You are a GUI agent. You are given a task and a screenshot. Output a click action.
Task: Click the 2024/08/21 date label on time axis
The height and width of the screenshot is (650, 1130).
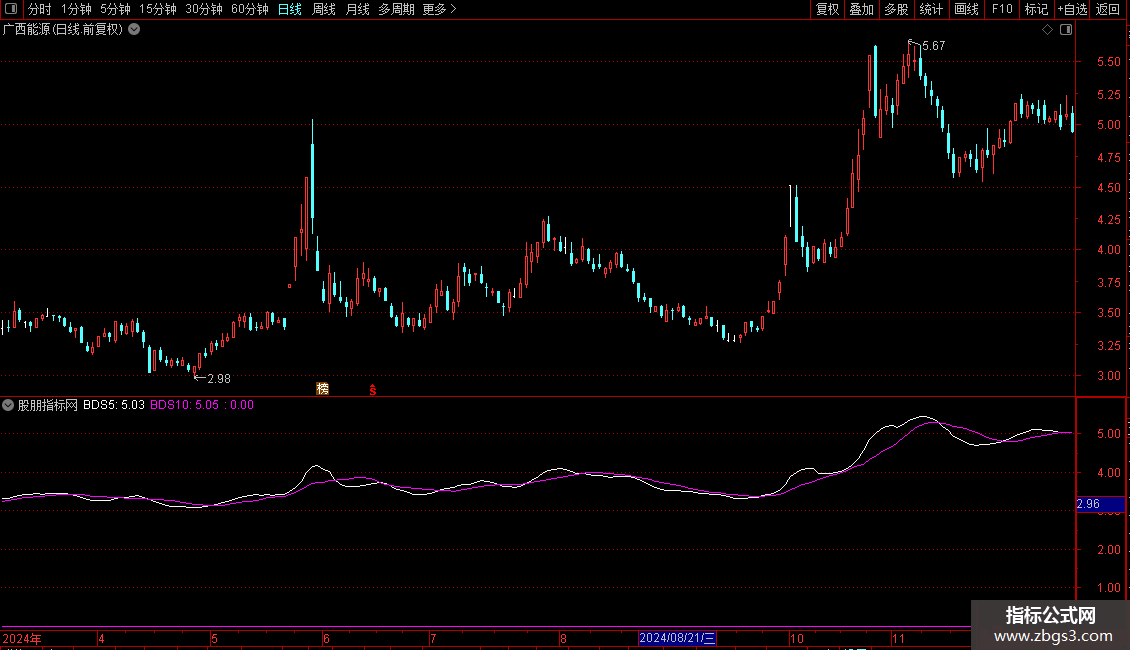point(677,638)
